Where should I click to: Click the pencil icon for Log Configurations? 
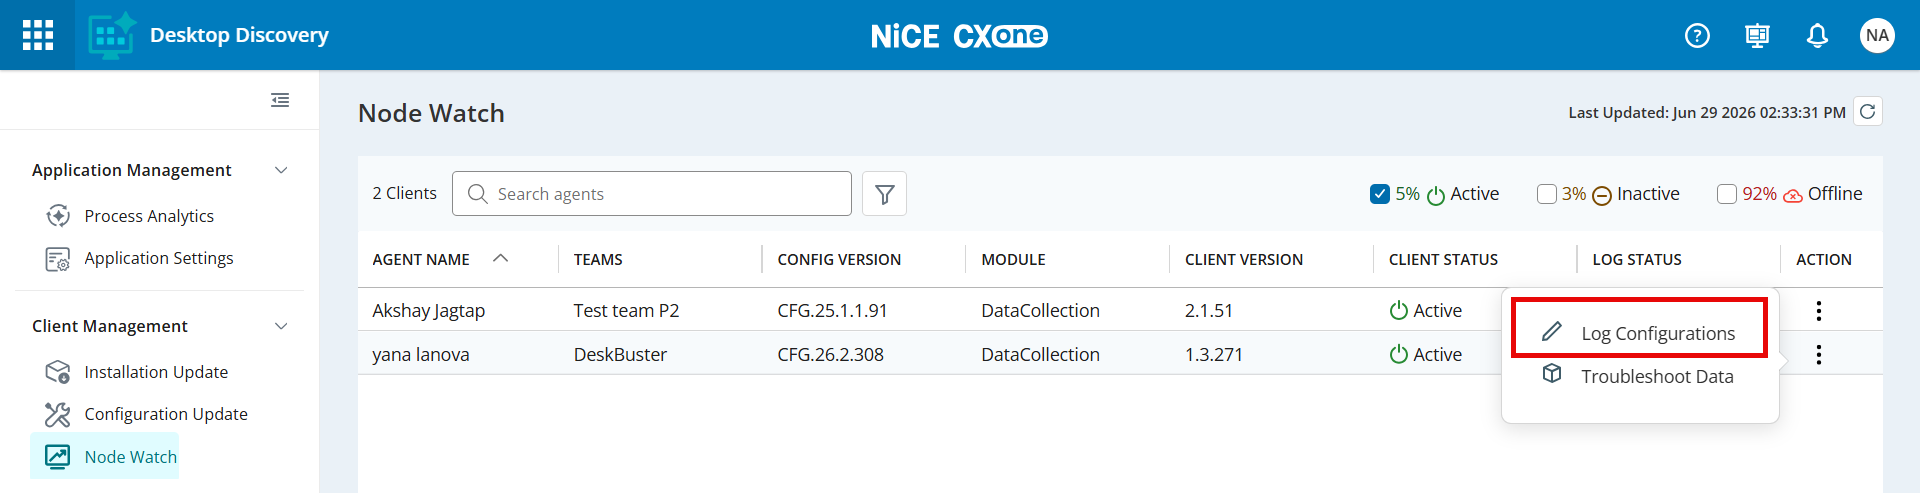[1552, 331]
